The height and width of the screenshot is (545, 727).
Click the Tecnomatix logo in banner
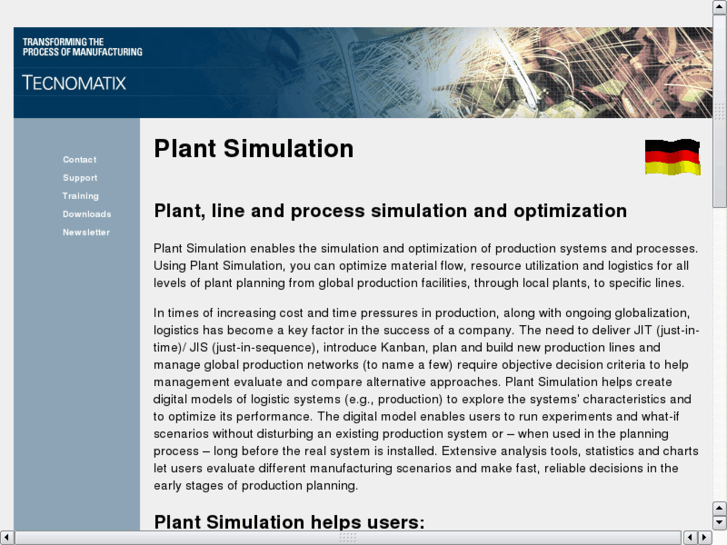tap(74, 83)
